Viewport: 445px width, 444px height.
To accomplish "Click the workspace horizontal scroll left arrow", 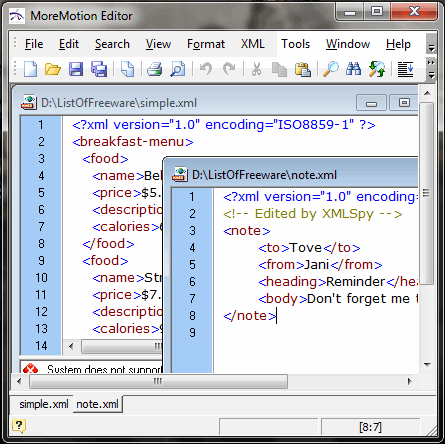I will [x=19, y=381].
